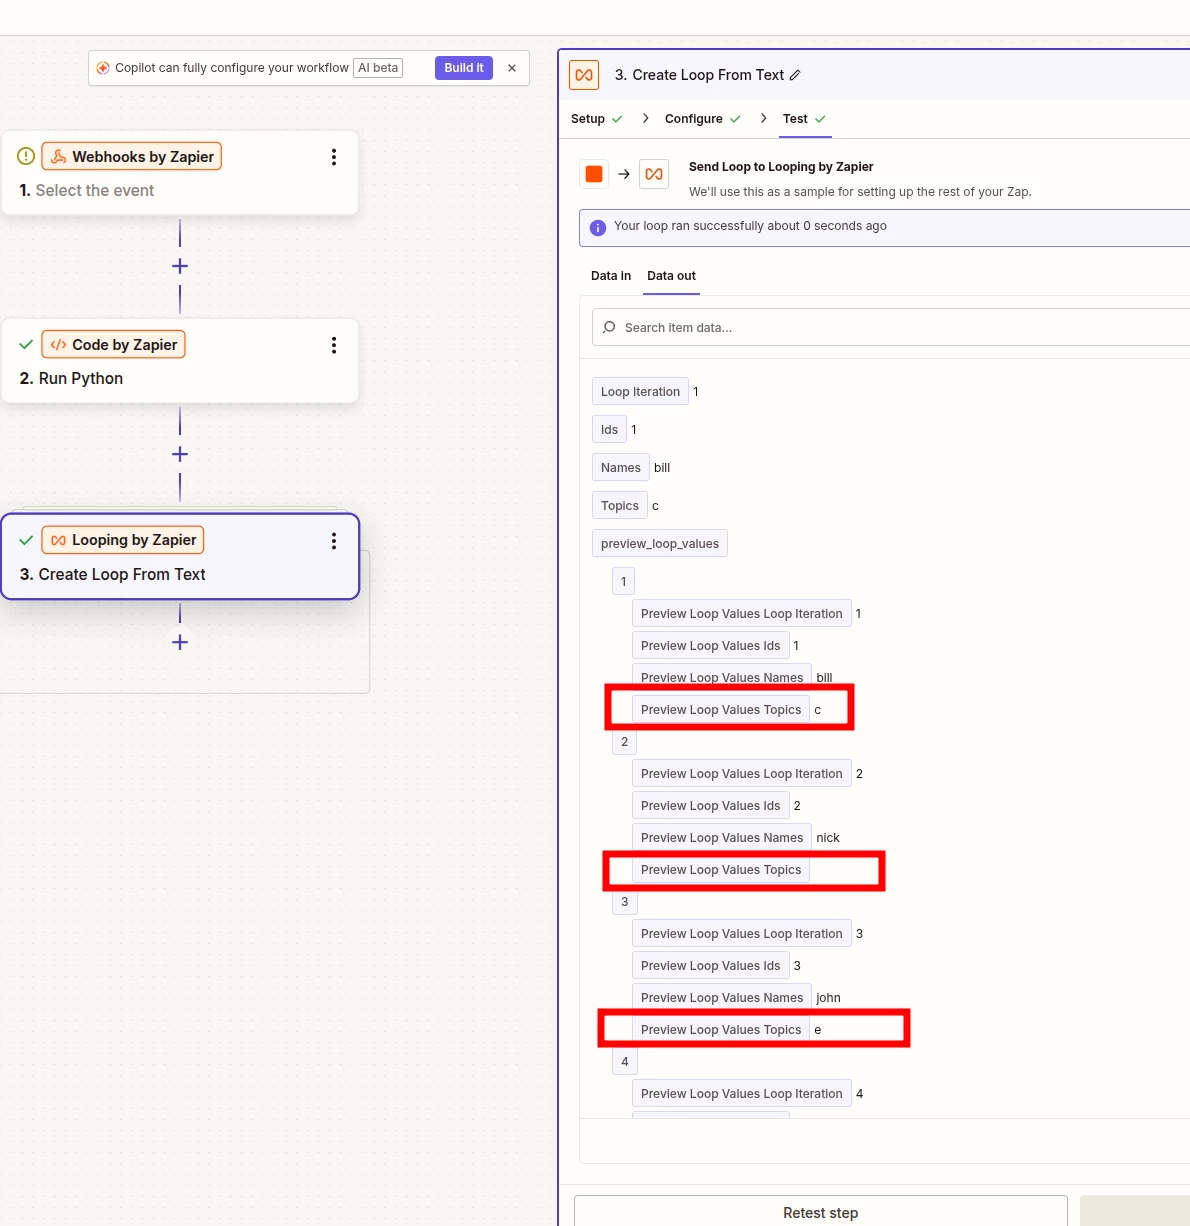Select the Ids field label
Screen dimensions: 1190x1226
609,430
